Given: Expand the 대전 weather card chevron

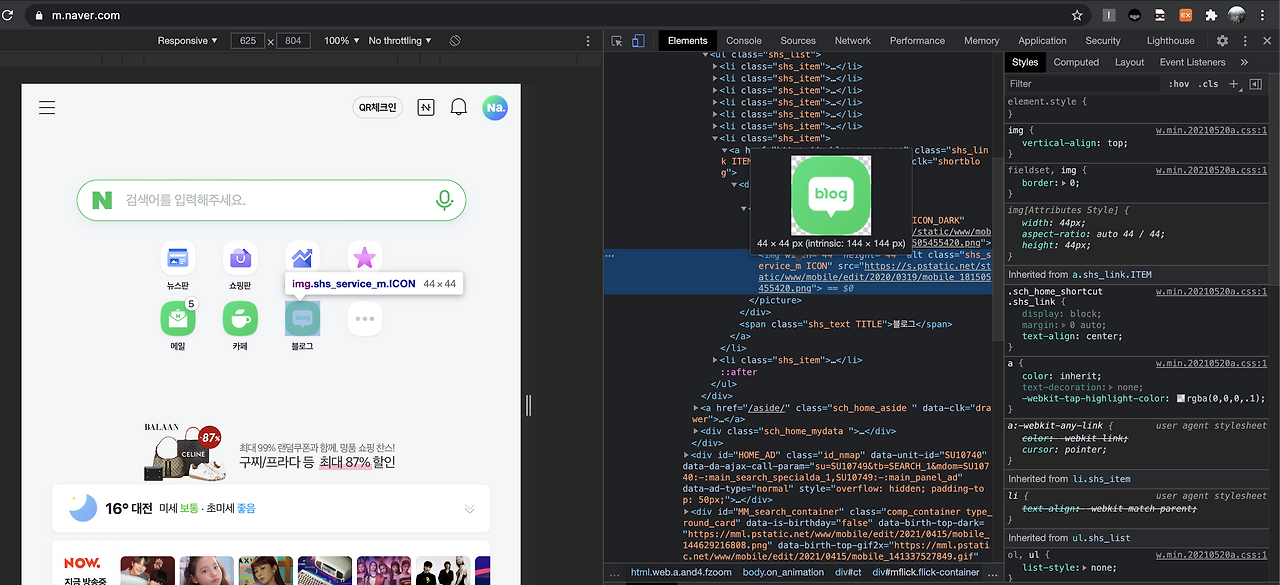Looking at the screenshot, I should click(x=469, y=509).
